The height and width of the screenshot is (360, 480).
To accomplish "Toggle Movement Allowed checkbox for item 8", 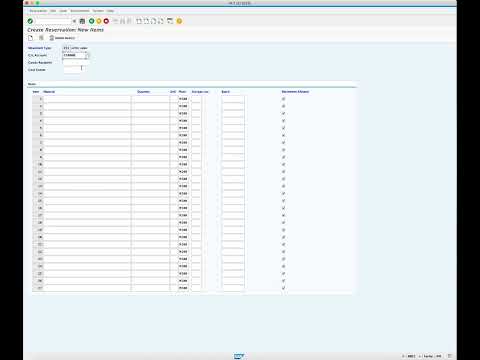I will (x=283, y=150).
